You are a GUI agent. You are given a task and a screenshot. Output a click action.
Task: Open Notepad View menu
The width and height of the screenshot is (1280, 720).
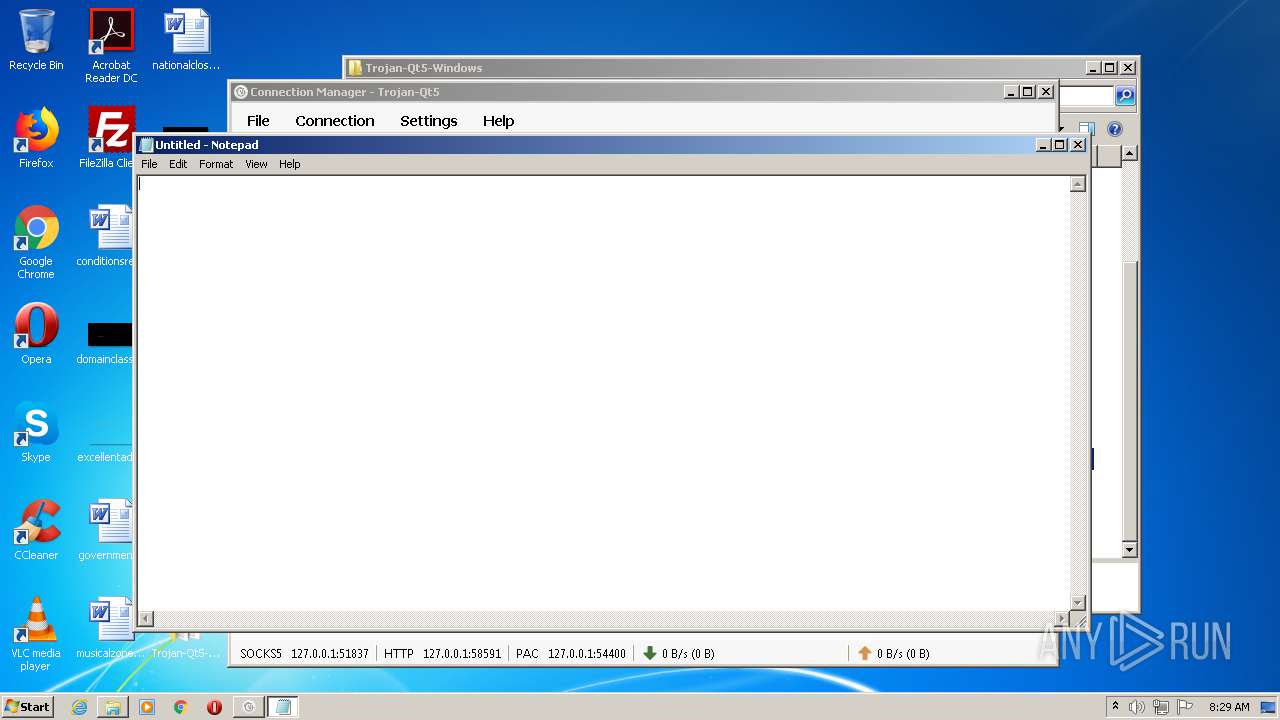click(256, 164)
